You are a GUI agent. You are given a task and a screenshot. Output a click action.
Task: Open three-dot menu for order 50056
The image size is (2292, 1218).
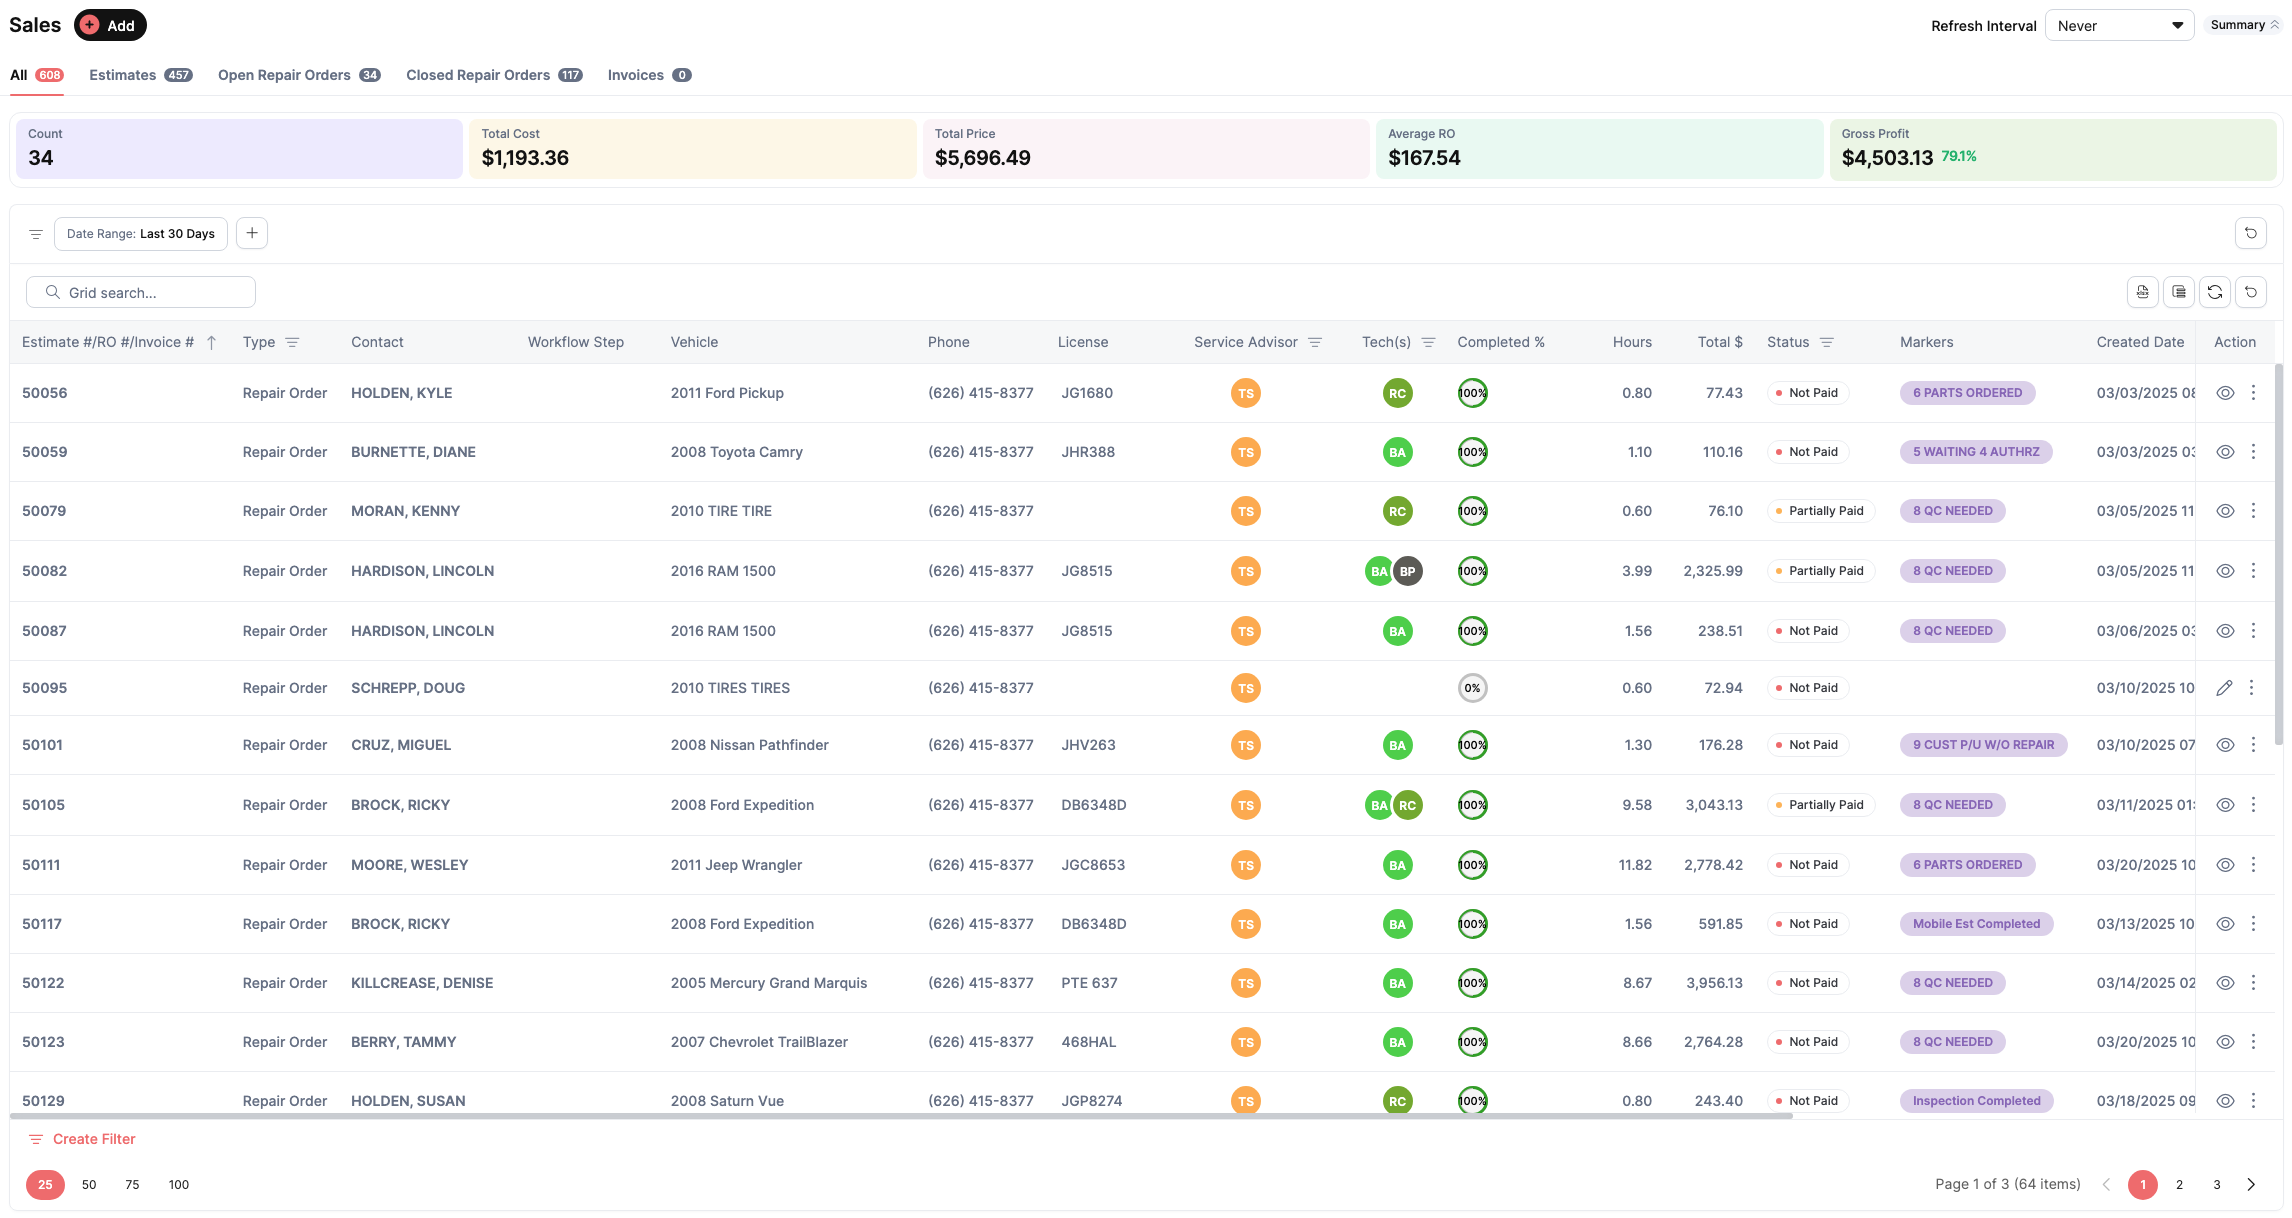(2253, 393)
